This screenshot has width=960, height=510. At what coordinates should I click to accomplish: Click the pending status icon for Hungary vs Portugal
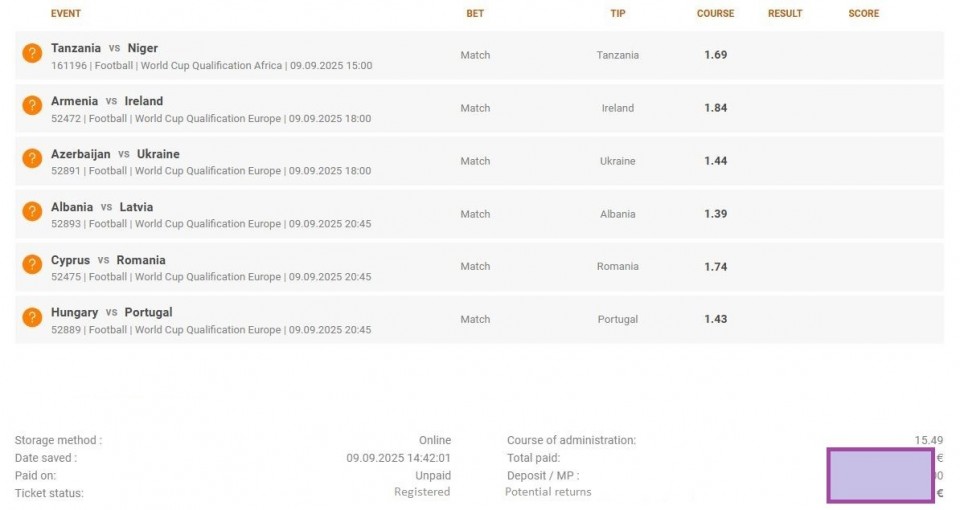tap(32, 317)
